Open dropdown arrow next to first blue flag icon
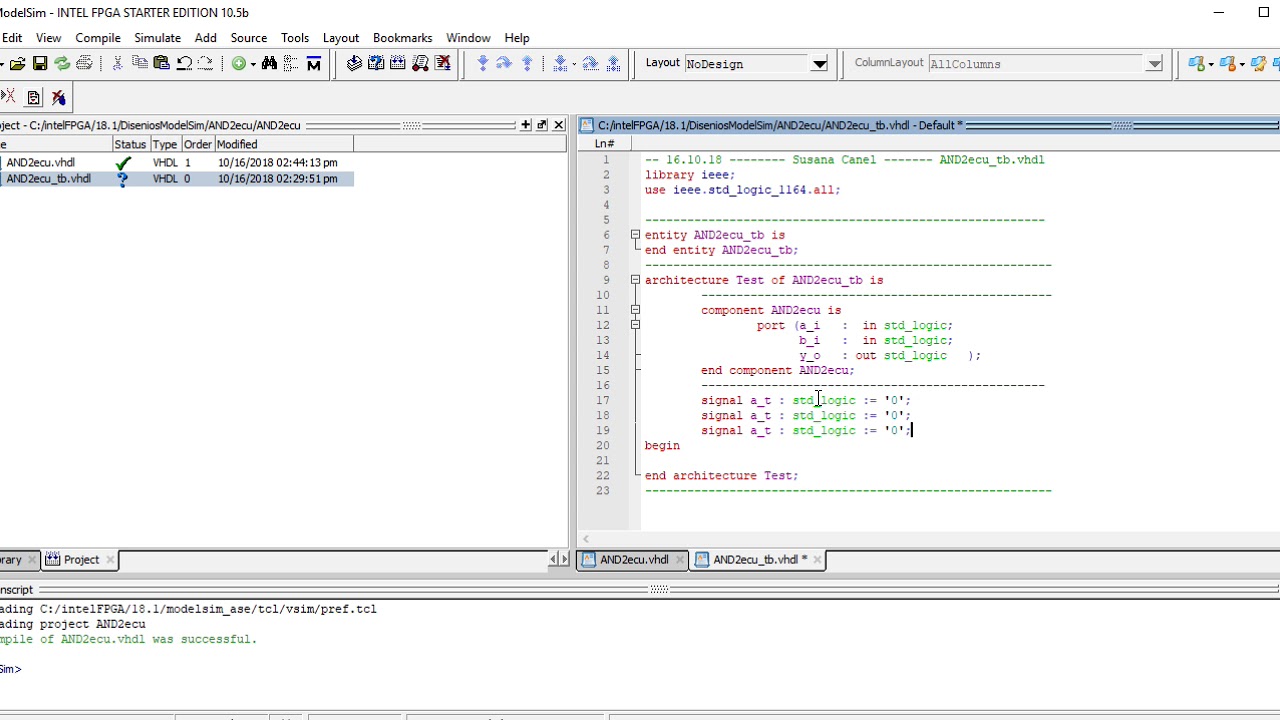Viewport: 1280px width, 720px height. click(1211, 64)
